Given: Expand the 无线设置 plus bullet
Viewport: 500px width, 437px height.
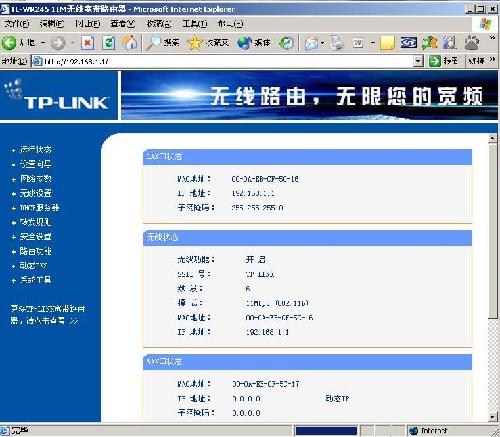Looking at the screenshot, I should tap(14, 194).
